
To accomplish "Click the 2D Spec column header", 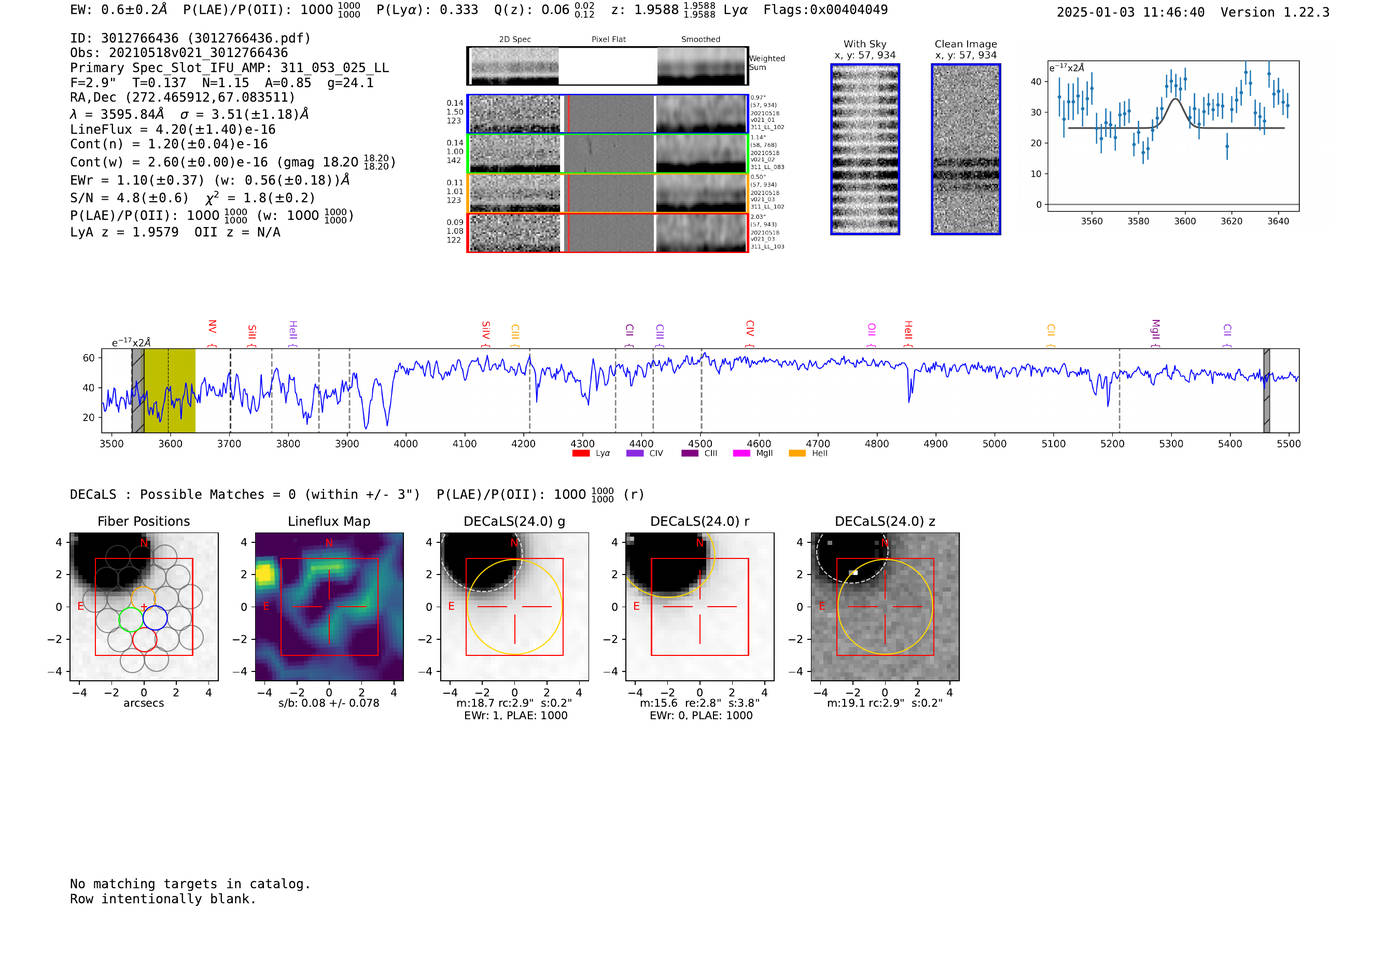I will click(x=515, y=40).
